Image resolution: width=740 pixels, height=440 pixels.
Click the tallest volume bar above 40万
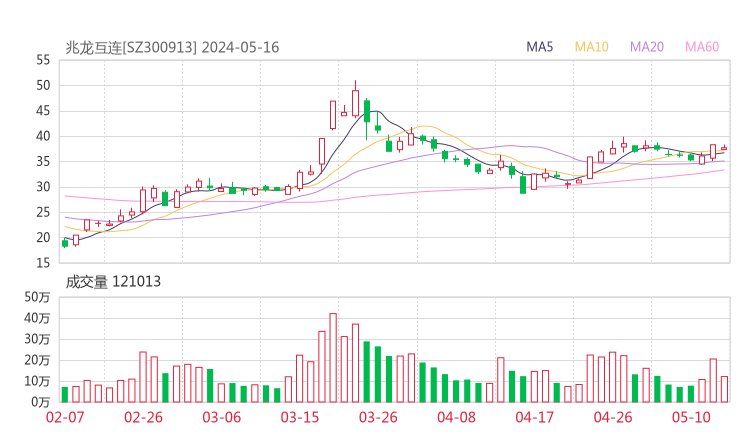coord(333,358)
